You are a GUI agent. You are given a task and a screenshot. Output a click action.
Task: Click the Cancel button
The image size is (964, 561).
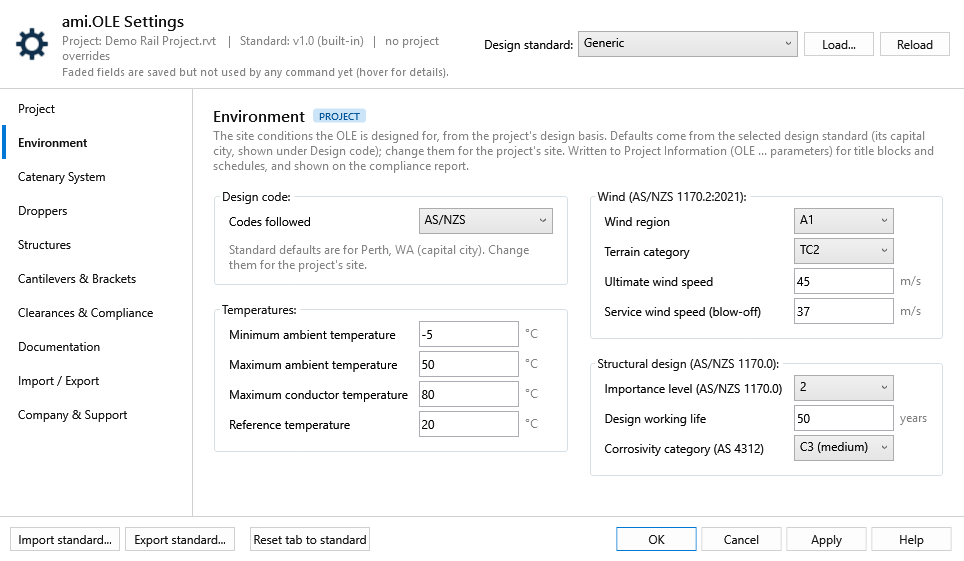point(741,539)
